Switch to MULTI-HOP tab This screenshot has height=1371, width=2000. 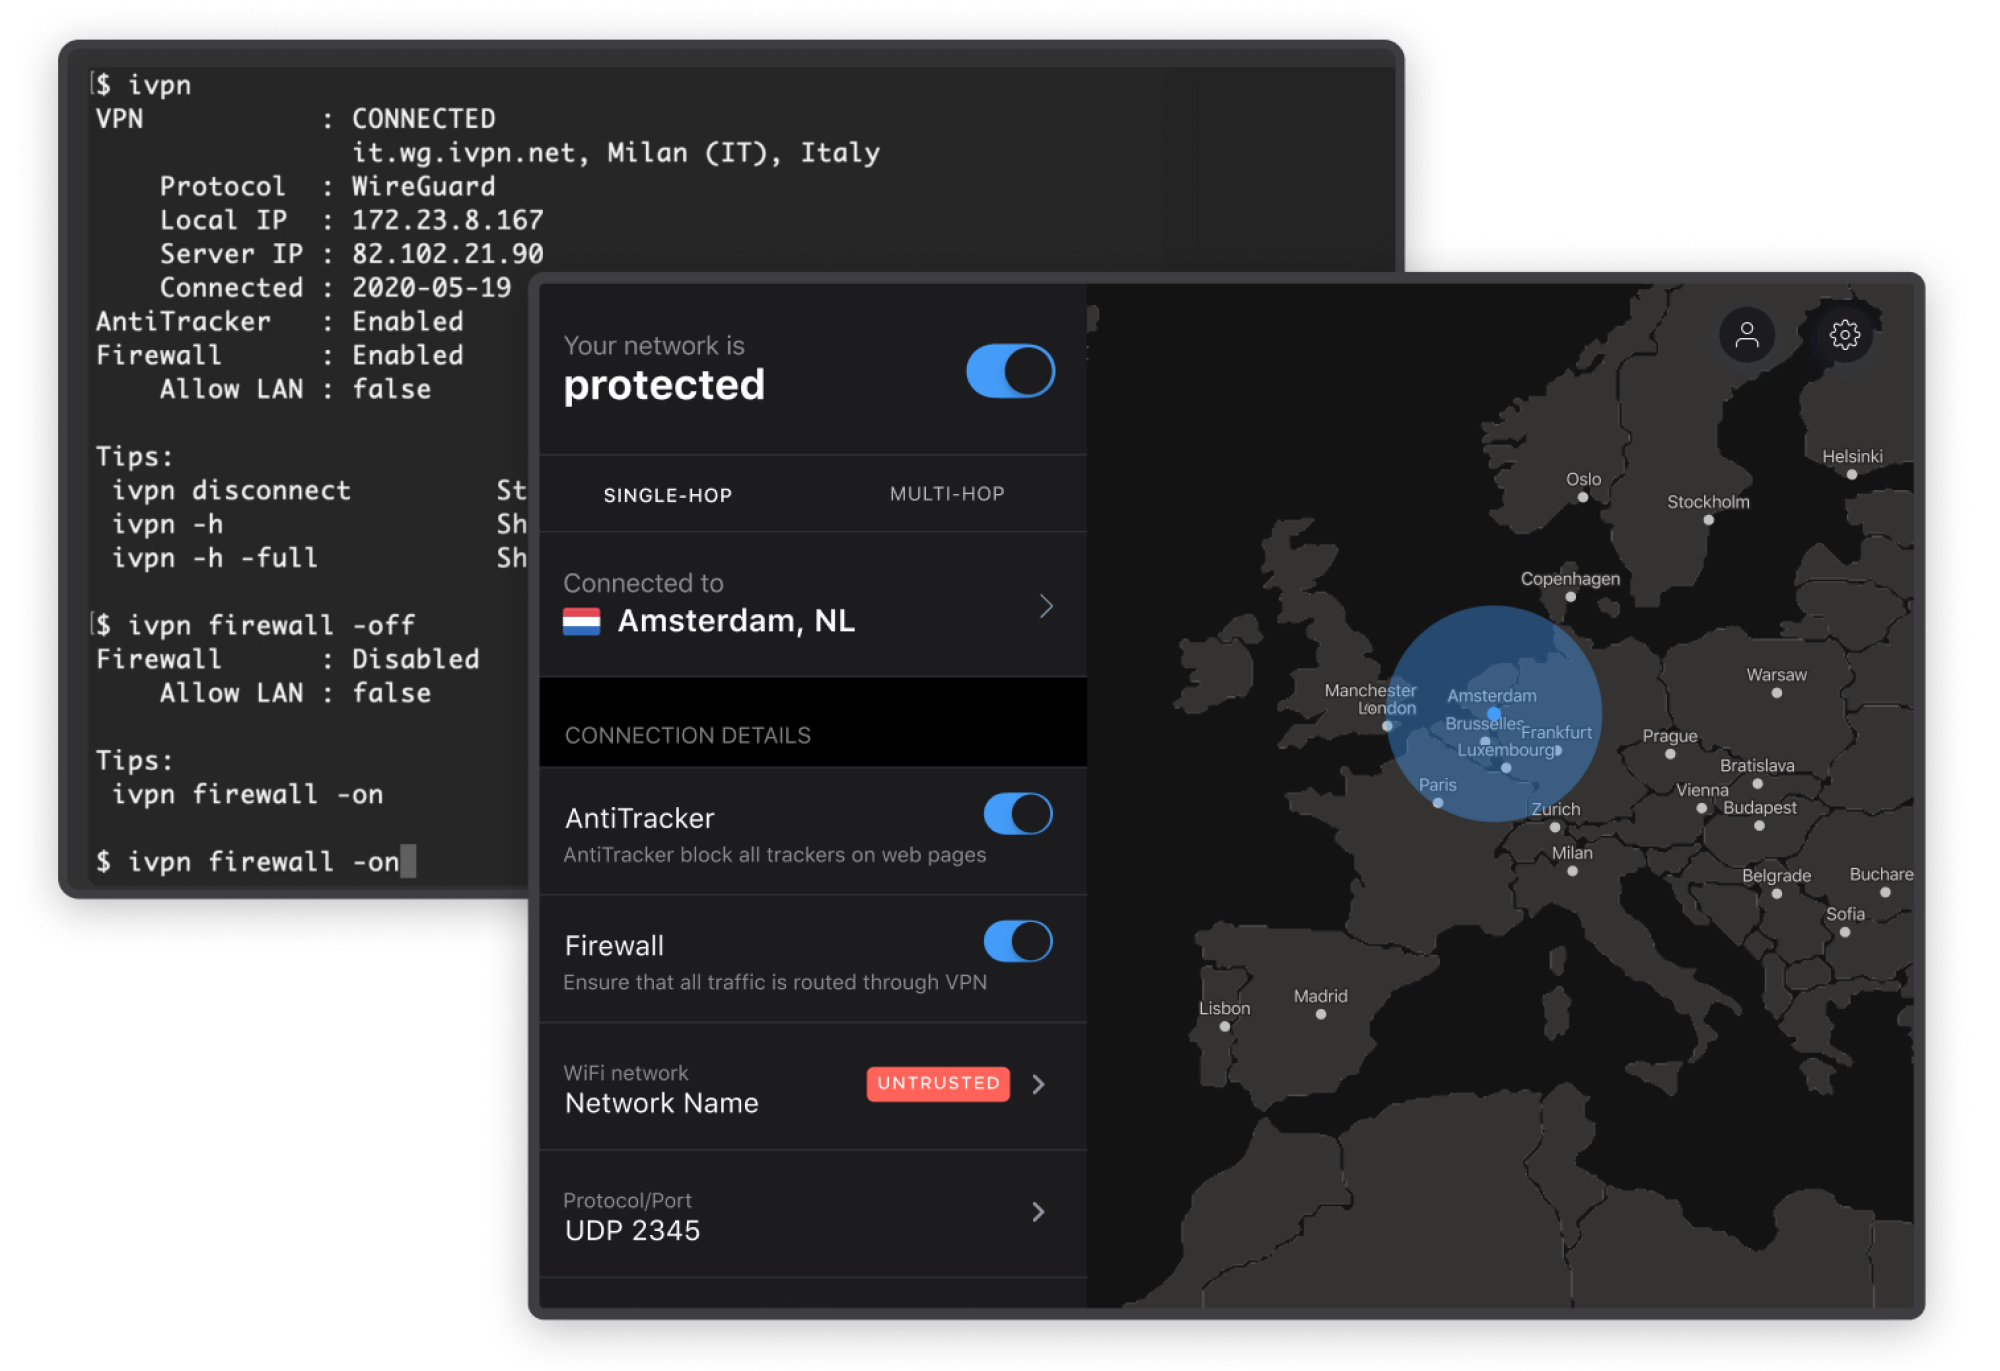[x=947, y=494]
